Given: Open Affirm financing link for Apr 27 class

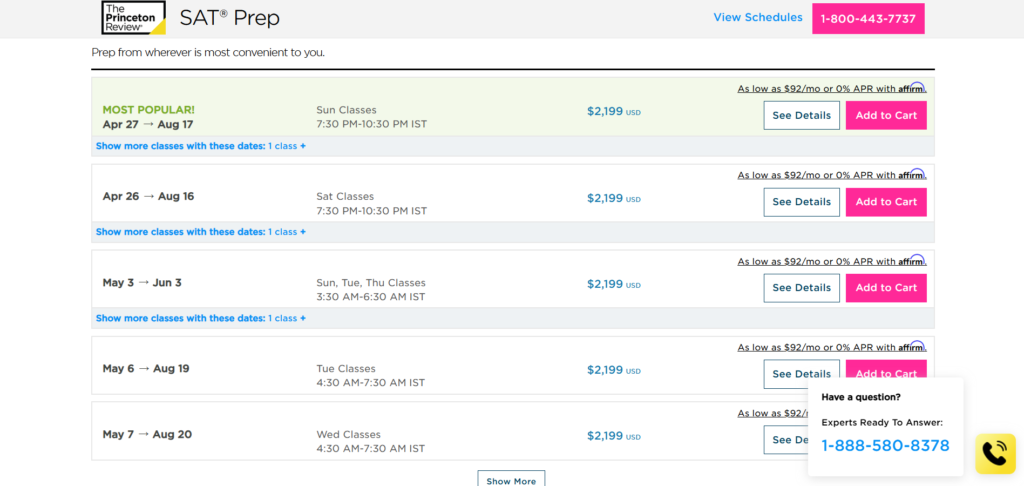Looking at the screenshot, I should pos(832,89).
